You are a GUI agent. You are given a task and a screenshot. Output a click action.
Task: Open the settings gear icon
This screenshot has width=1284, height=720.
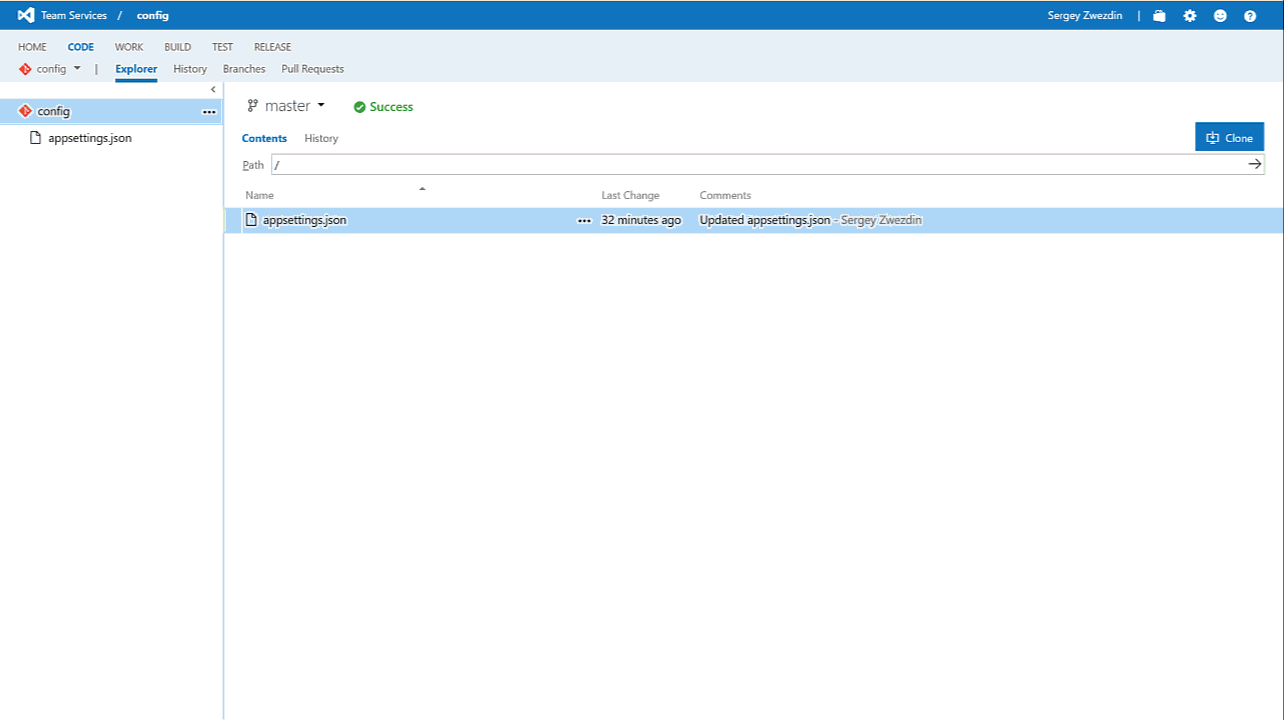[x=1190, y=16]
